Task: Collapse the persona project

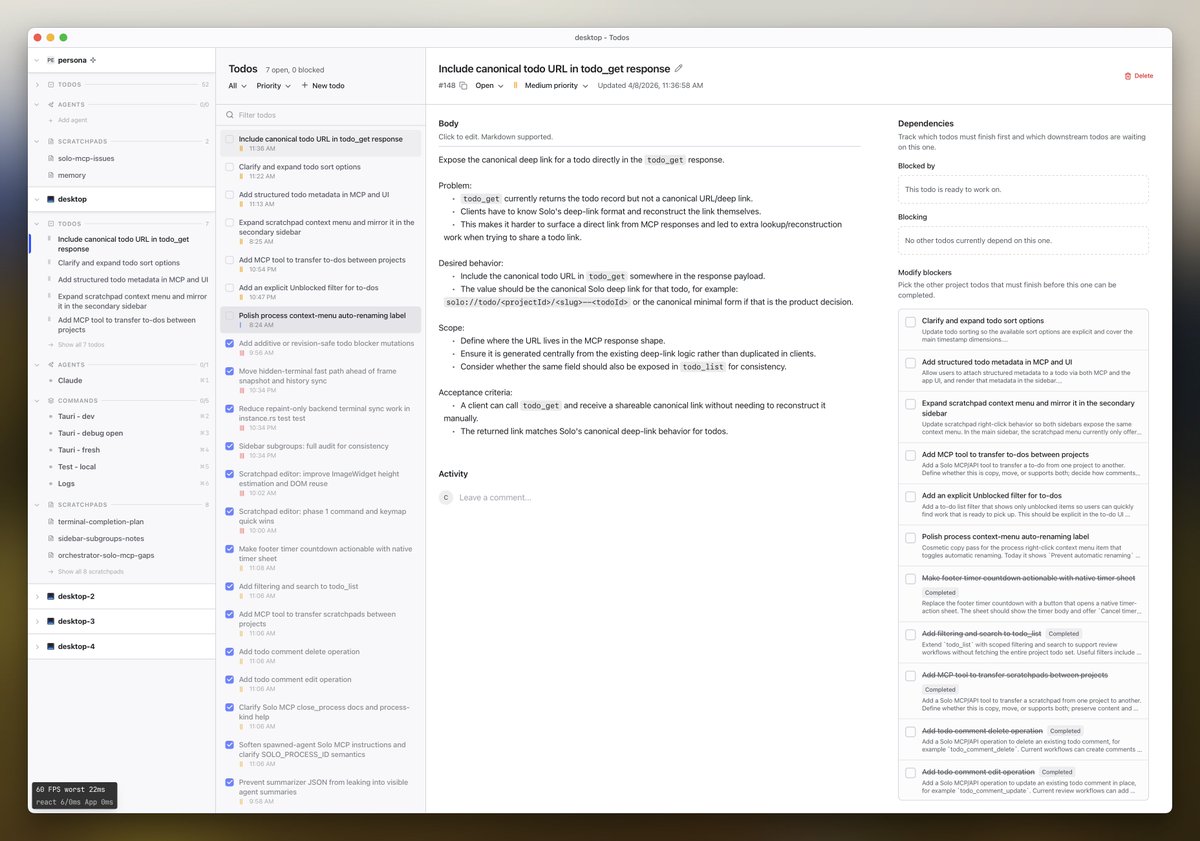Action: [x=37, y=60]
